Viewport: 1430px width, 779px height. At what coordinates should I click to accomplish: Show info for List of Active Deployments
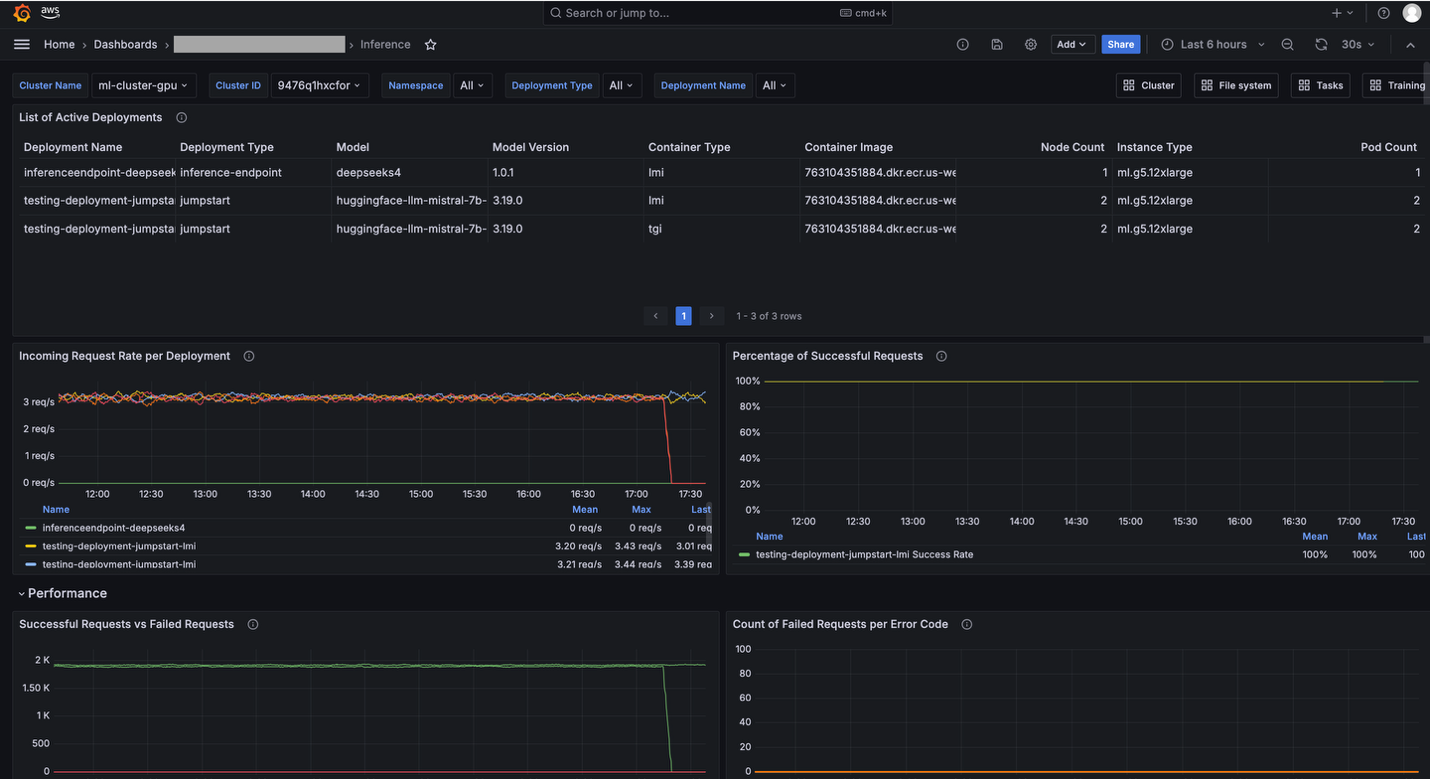tap(181, 118)
